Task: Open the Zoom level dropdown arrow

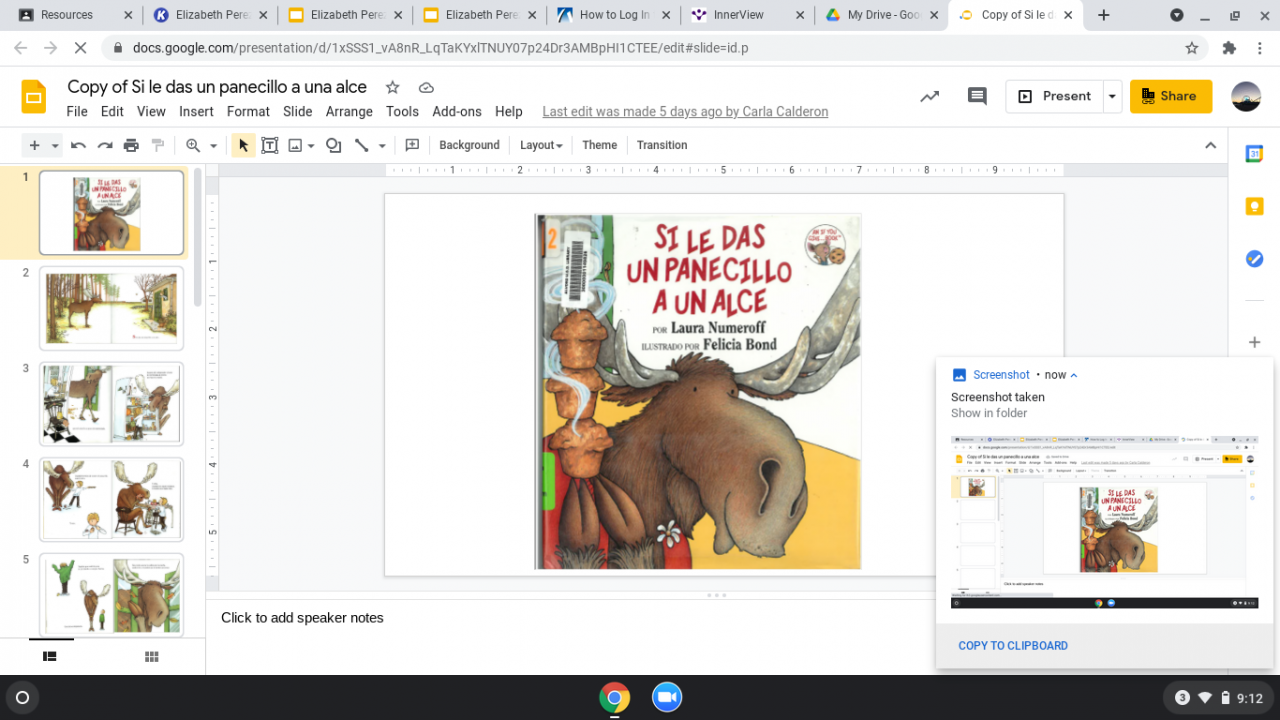Action: click(x=213, y=145)
